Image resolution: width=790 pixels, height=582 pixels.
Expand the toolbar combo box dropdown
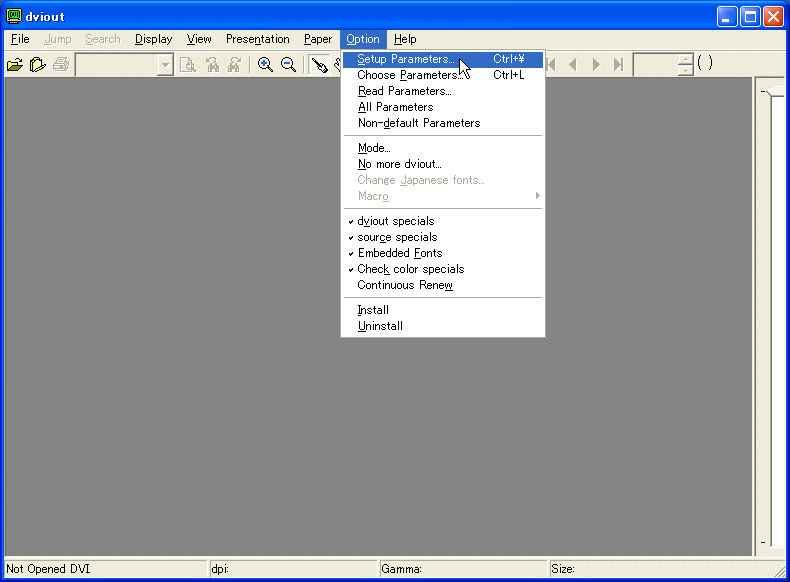pos(166,65)
